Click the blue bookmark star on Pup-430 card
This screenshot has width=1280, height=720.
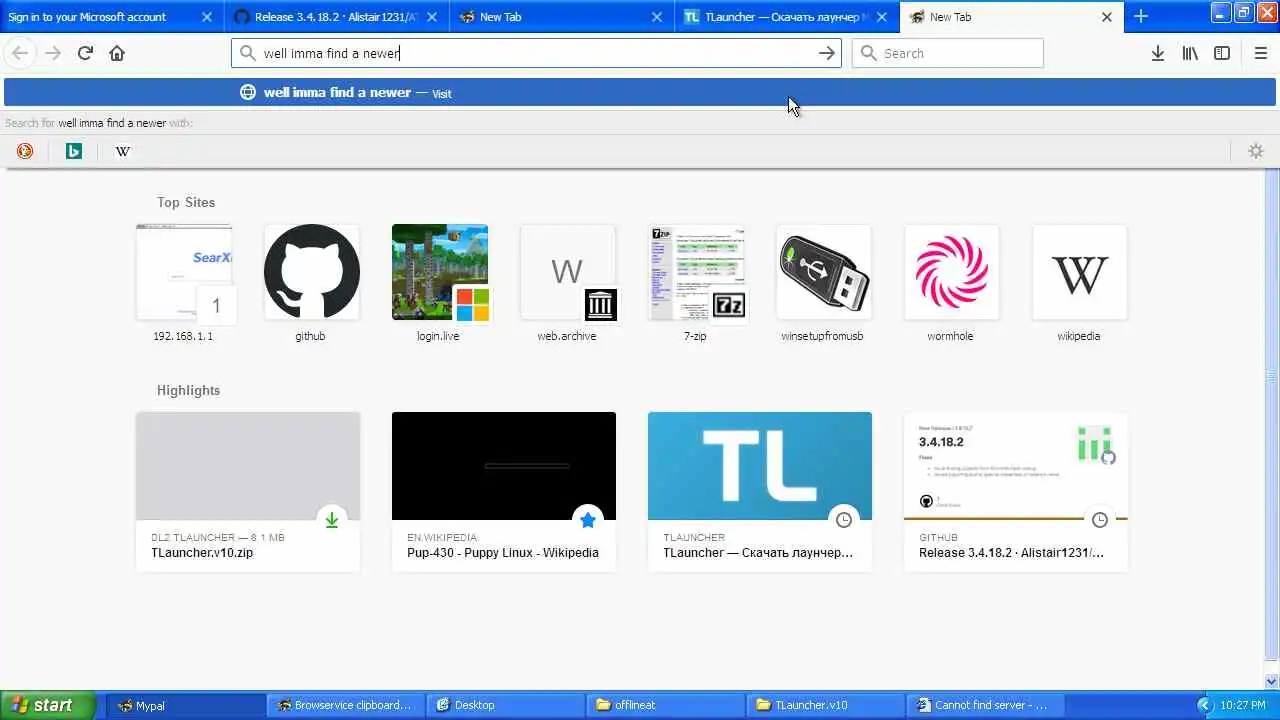588,520
